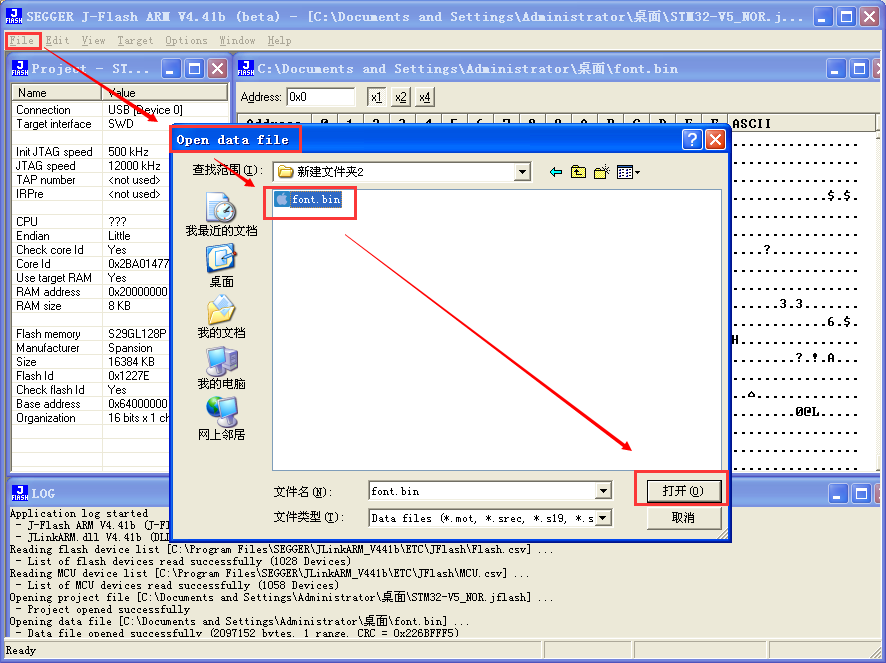The height and width of the screenshot is (663, 886).
Task: Create a new folder in dialog
Action: click(602, 172)
